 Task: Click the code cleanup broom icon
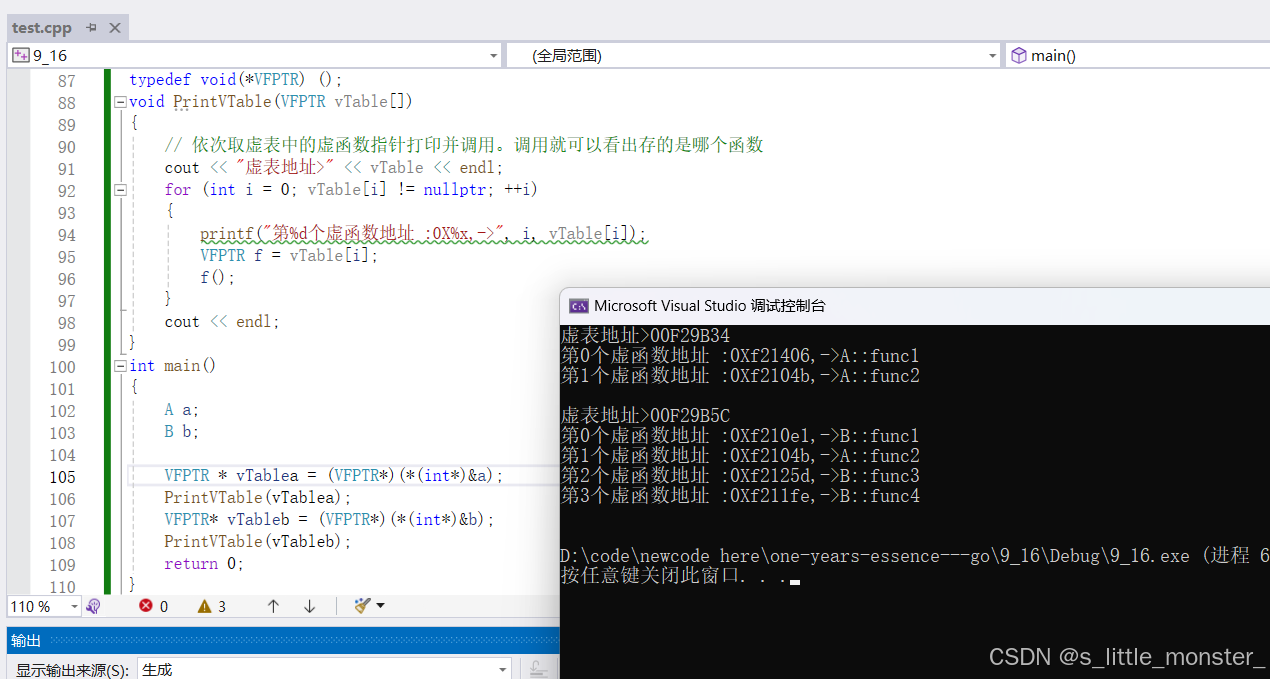coord(362,606)
